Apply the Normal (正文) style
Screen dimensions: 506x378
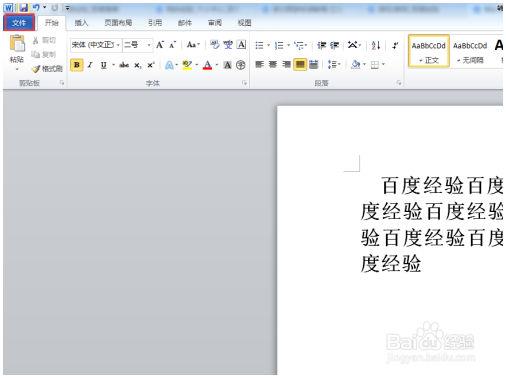pos(429,51)
